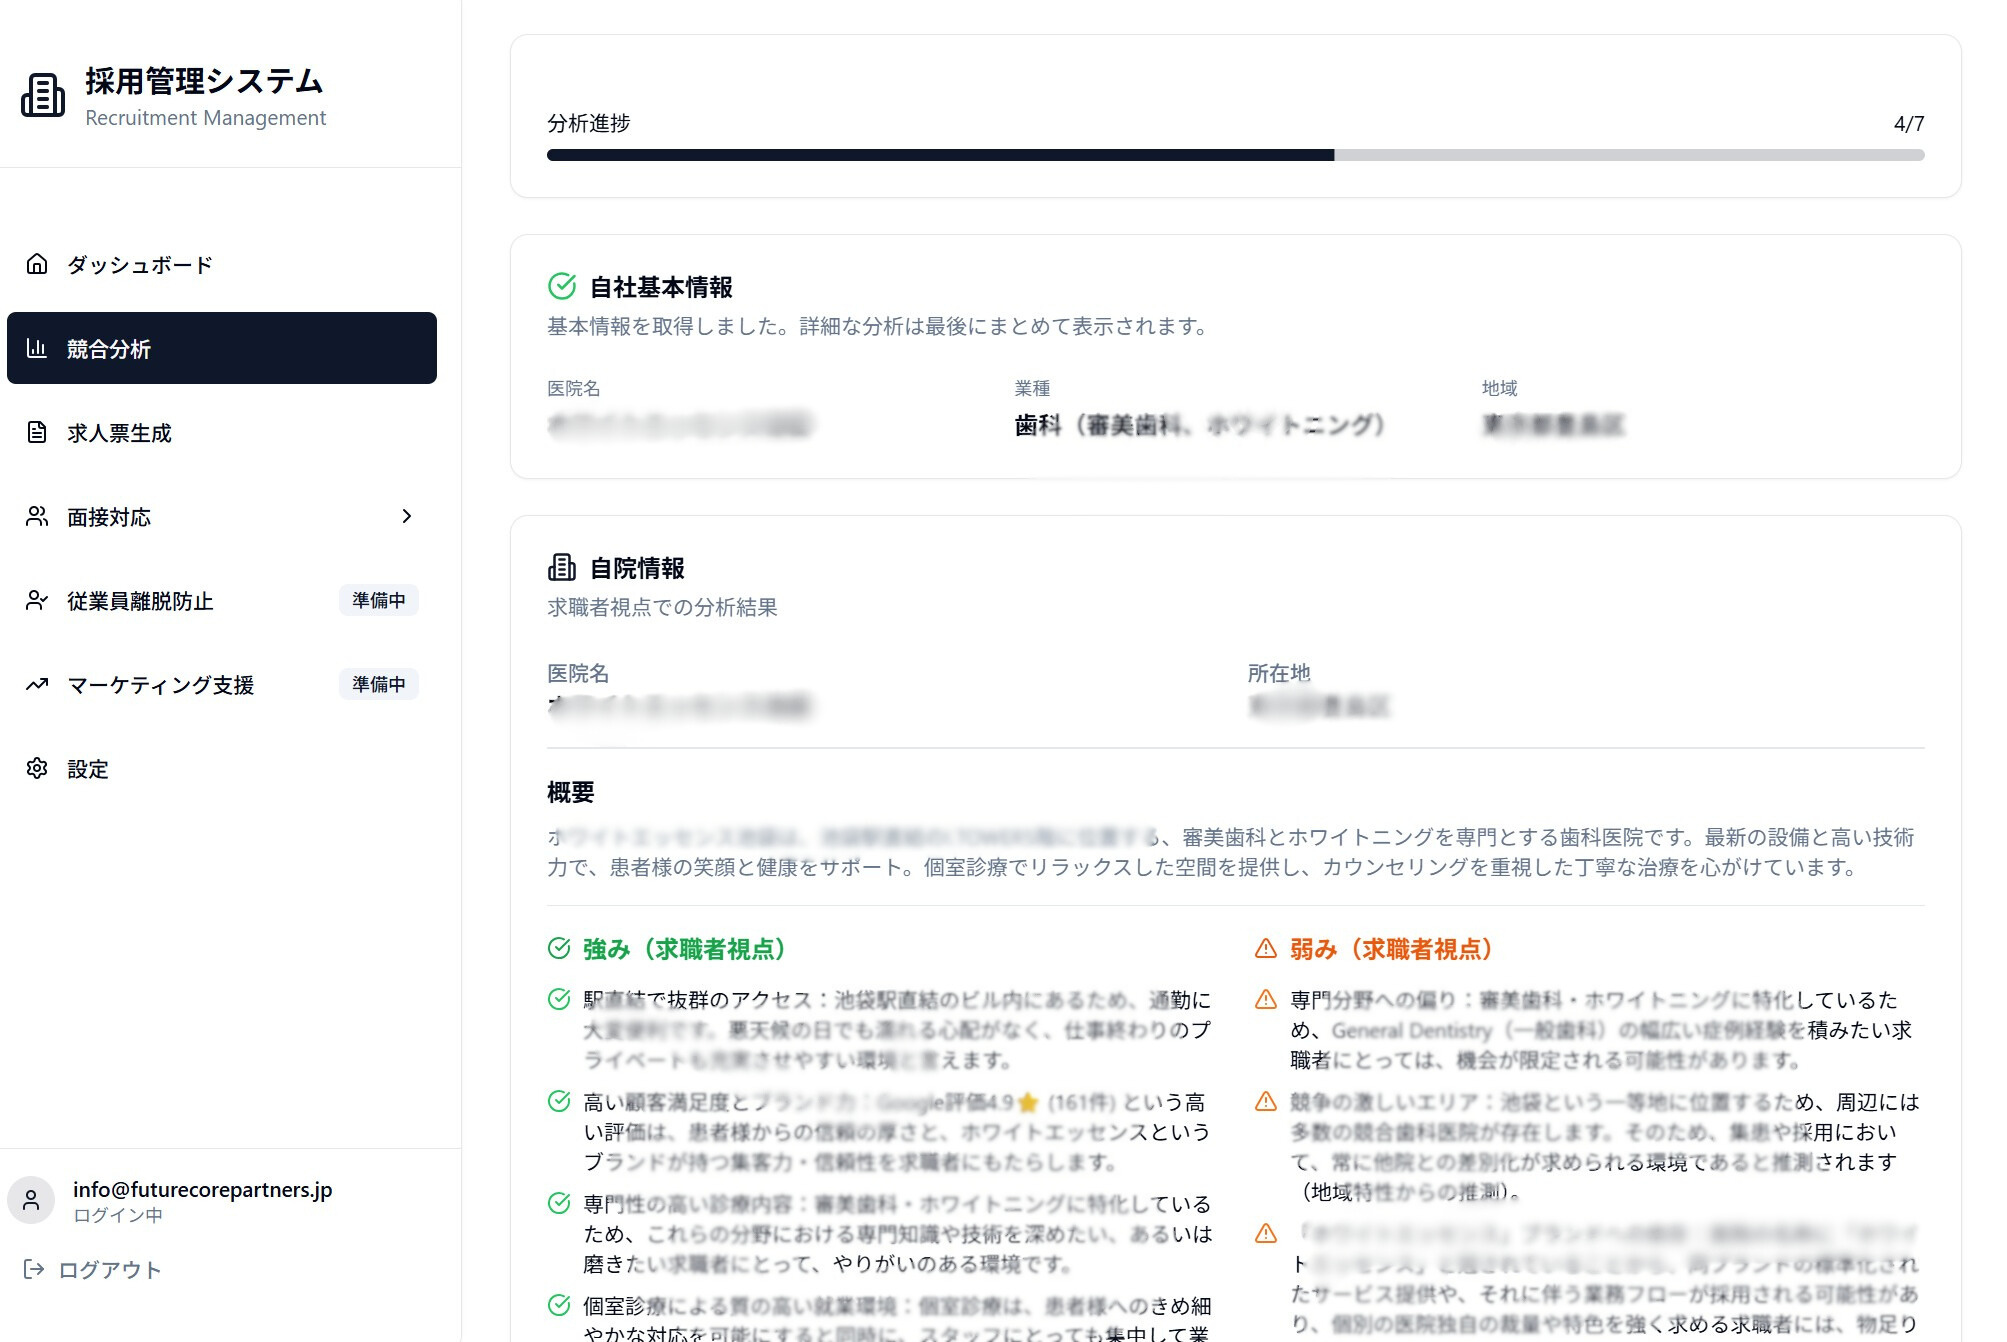Select the 競合分析 chart icon

36,348
